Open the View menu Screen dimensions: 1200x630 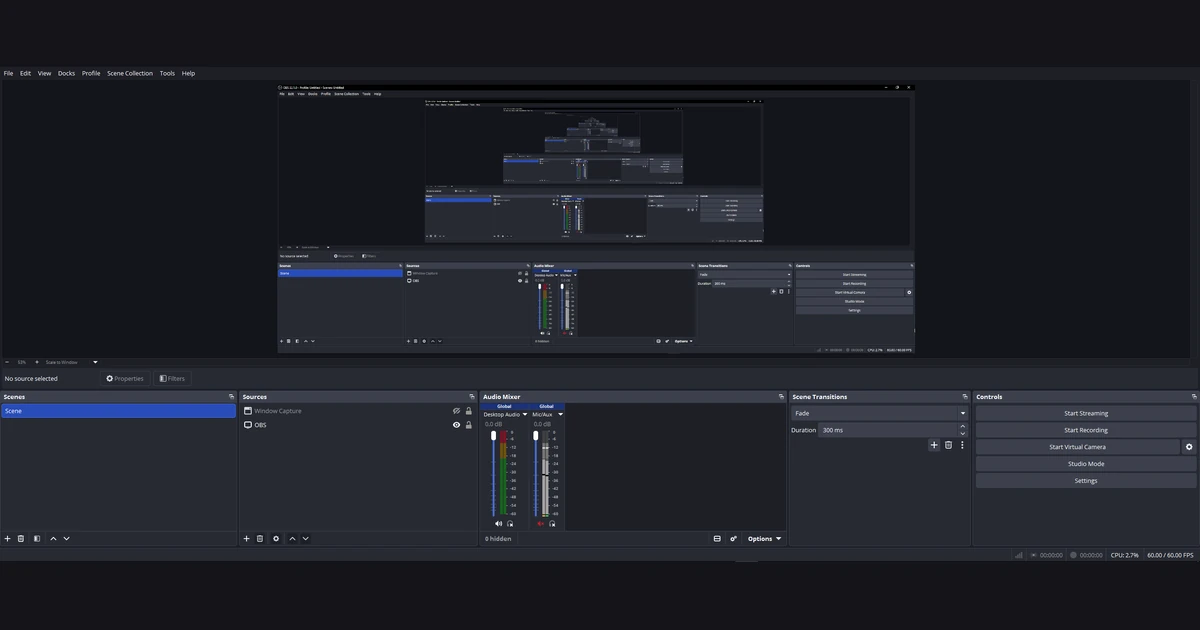coord(44,73)
